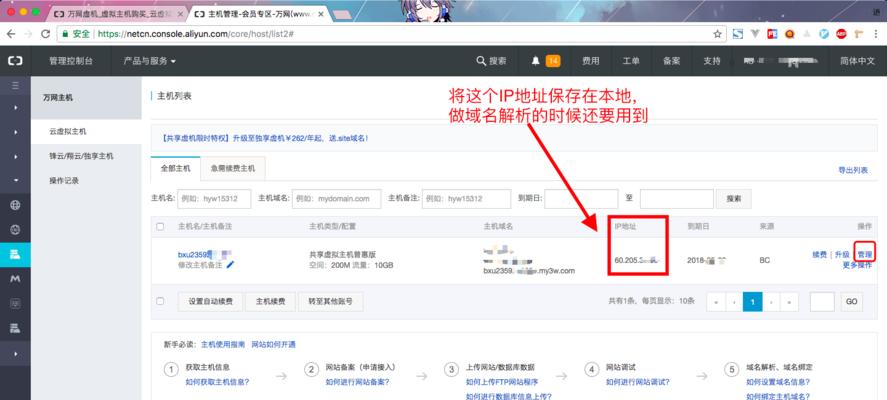Toggle the hamburger menu in the dark sidebar
The width and height of the screenshot is (887, 400).
click(15, 86)
